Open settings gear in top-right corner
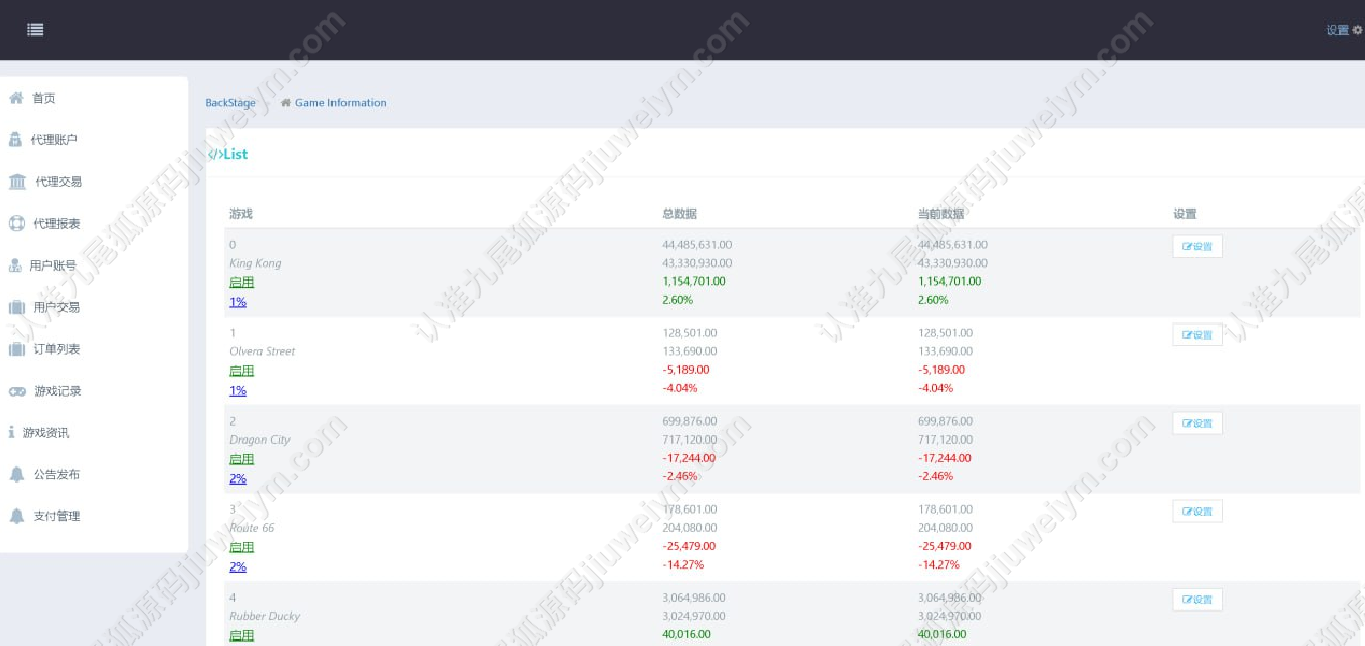Screen dimensions: 1365x646 point(1357,30)
